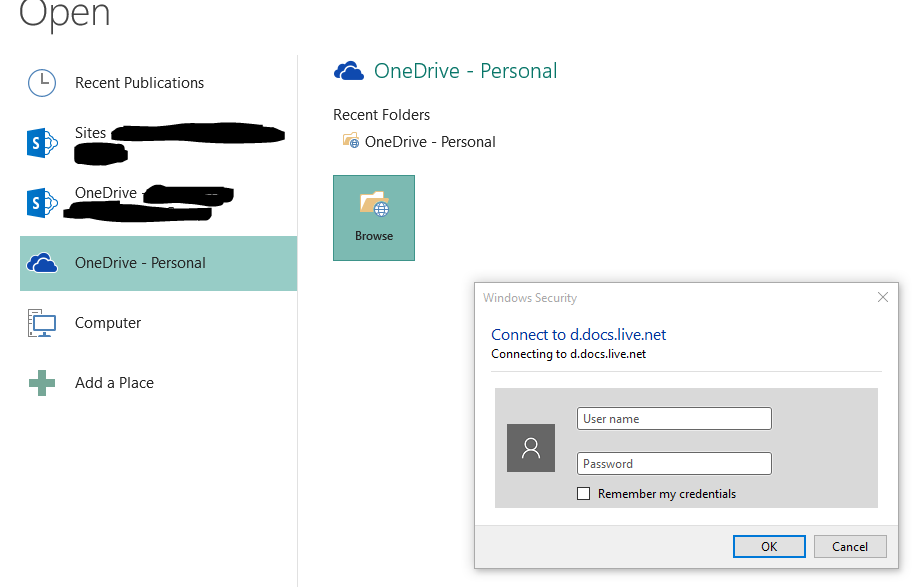Click the green plus Add a Place icon
The image size is (923, 587).
[42, 383]
